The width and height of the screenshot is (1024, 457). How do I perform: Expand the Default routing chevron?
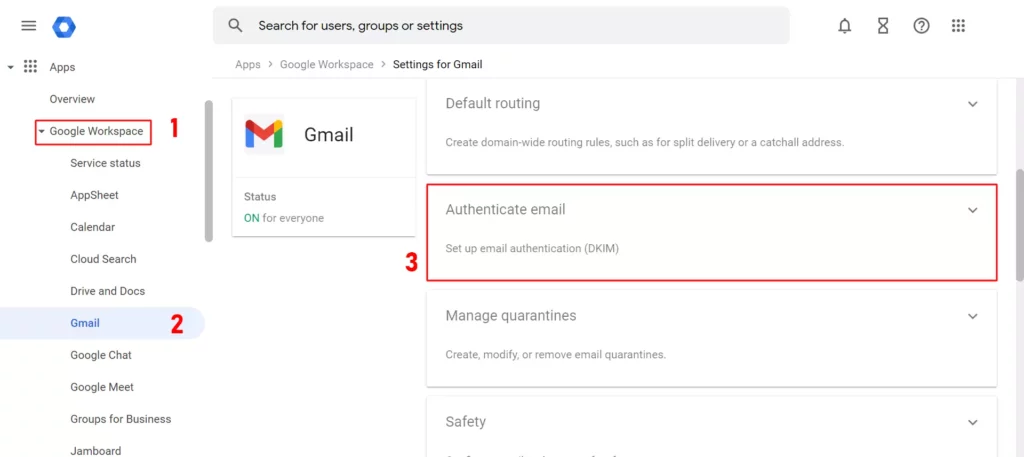pyautogui.click(x=972, y=104)
